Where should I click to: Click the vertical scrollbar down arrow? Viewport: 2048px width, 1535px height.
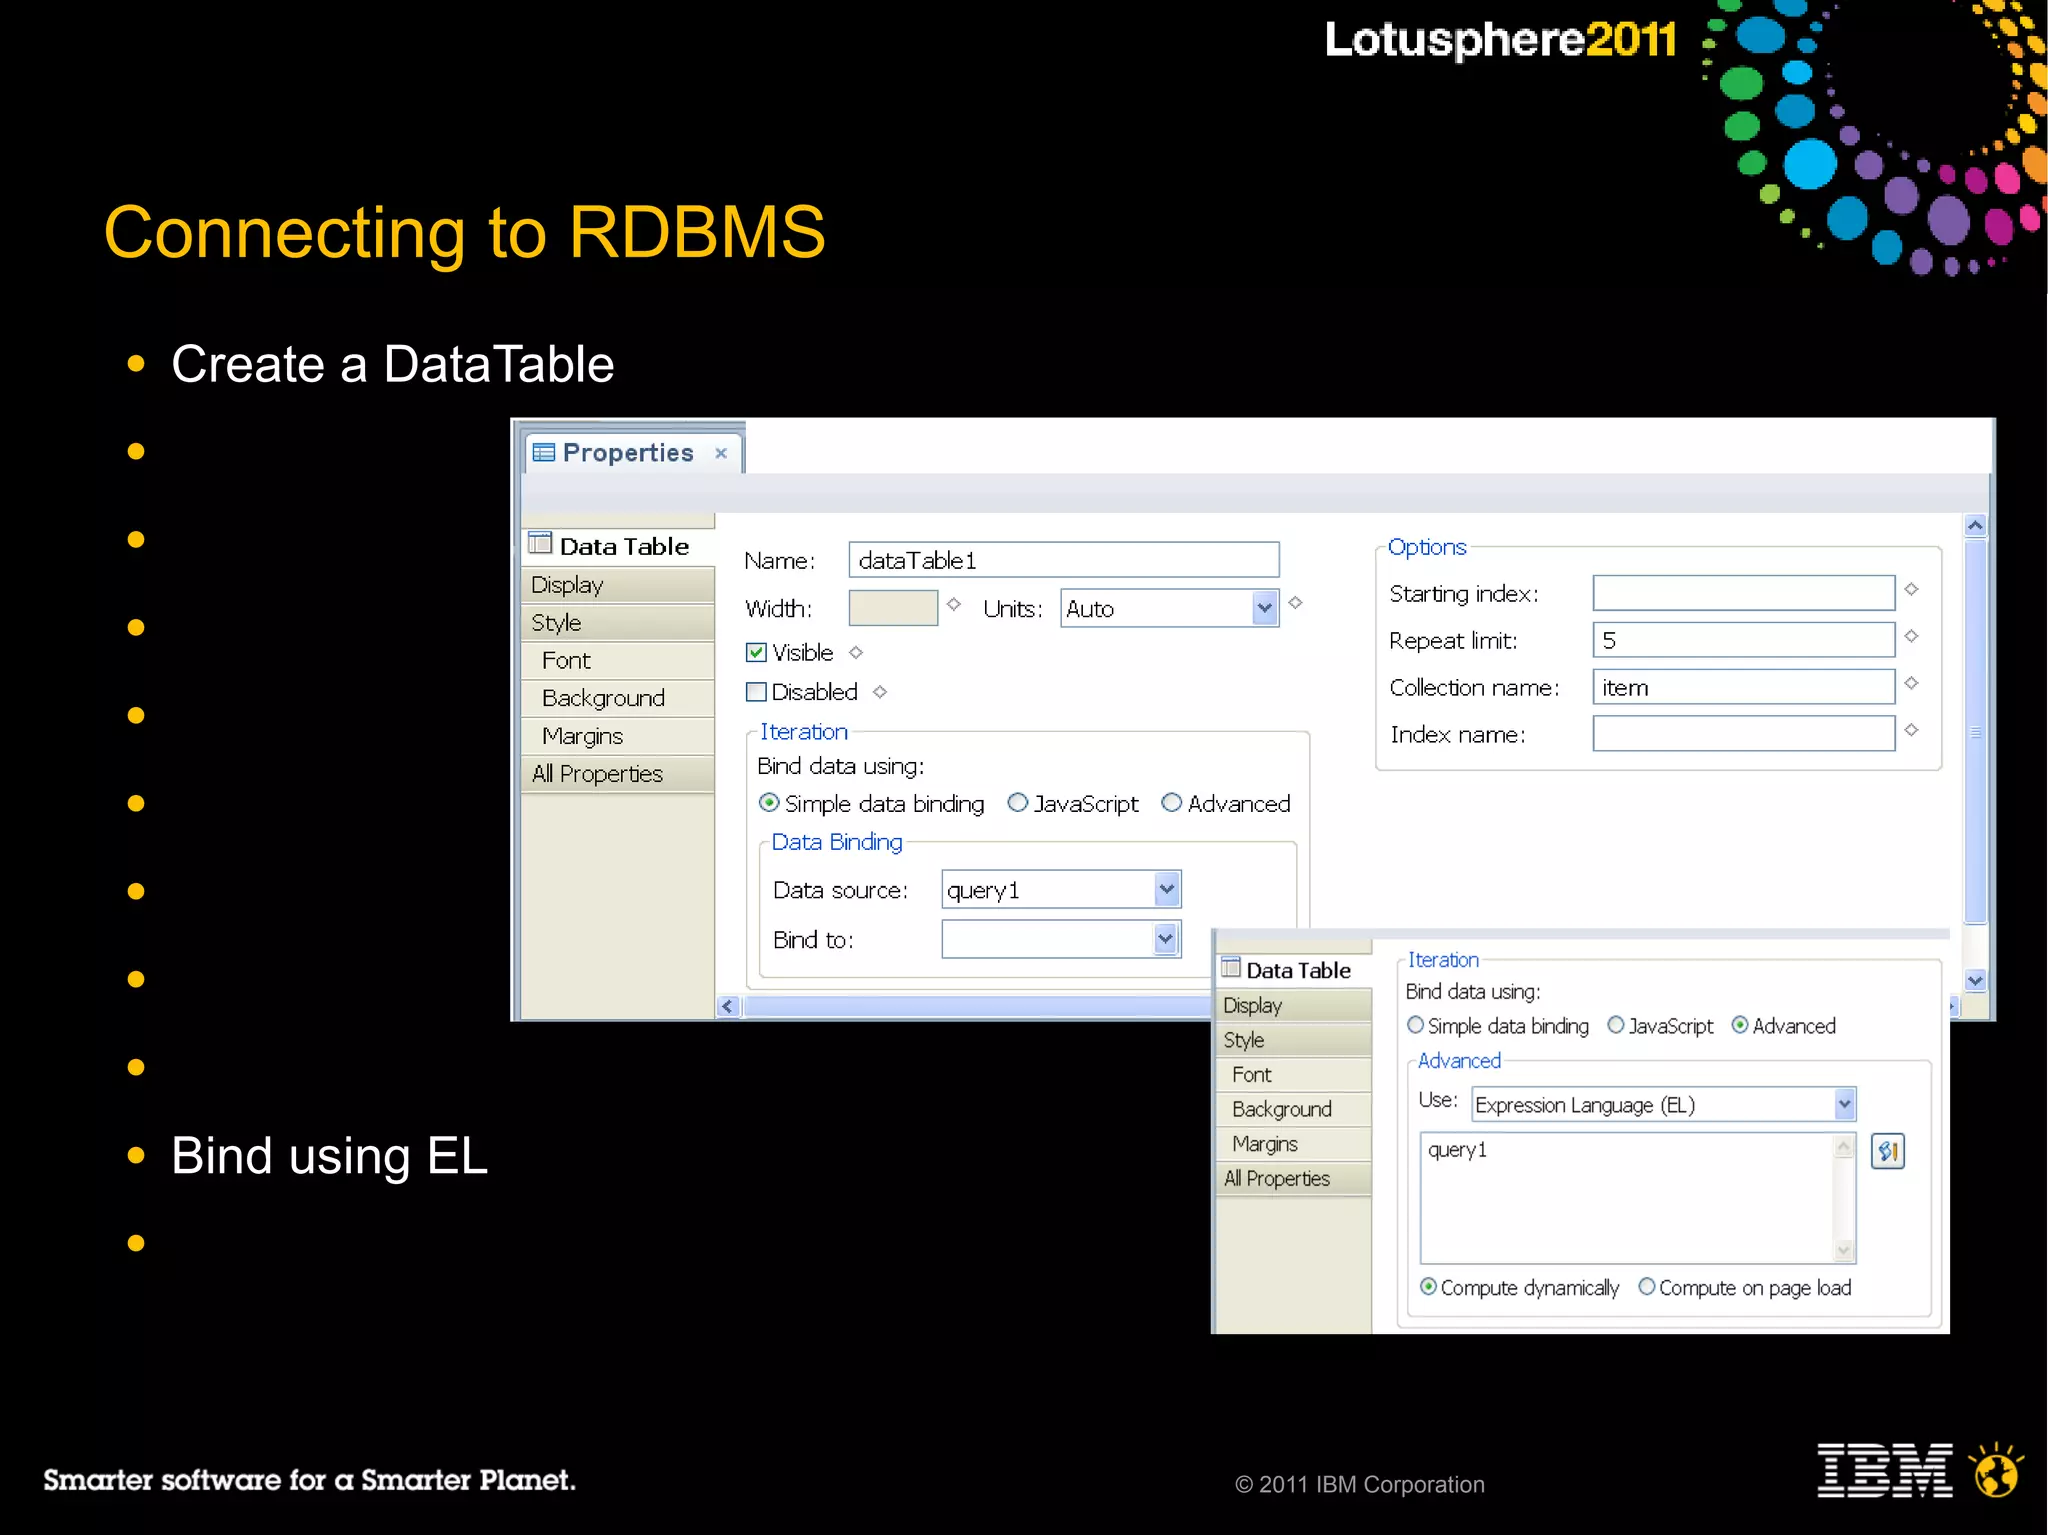click(x=1975, y=981)
